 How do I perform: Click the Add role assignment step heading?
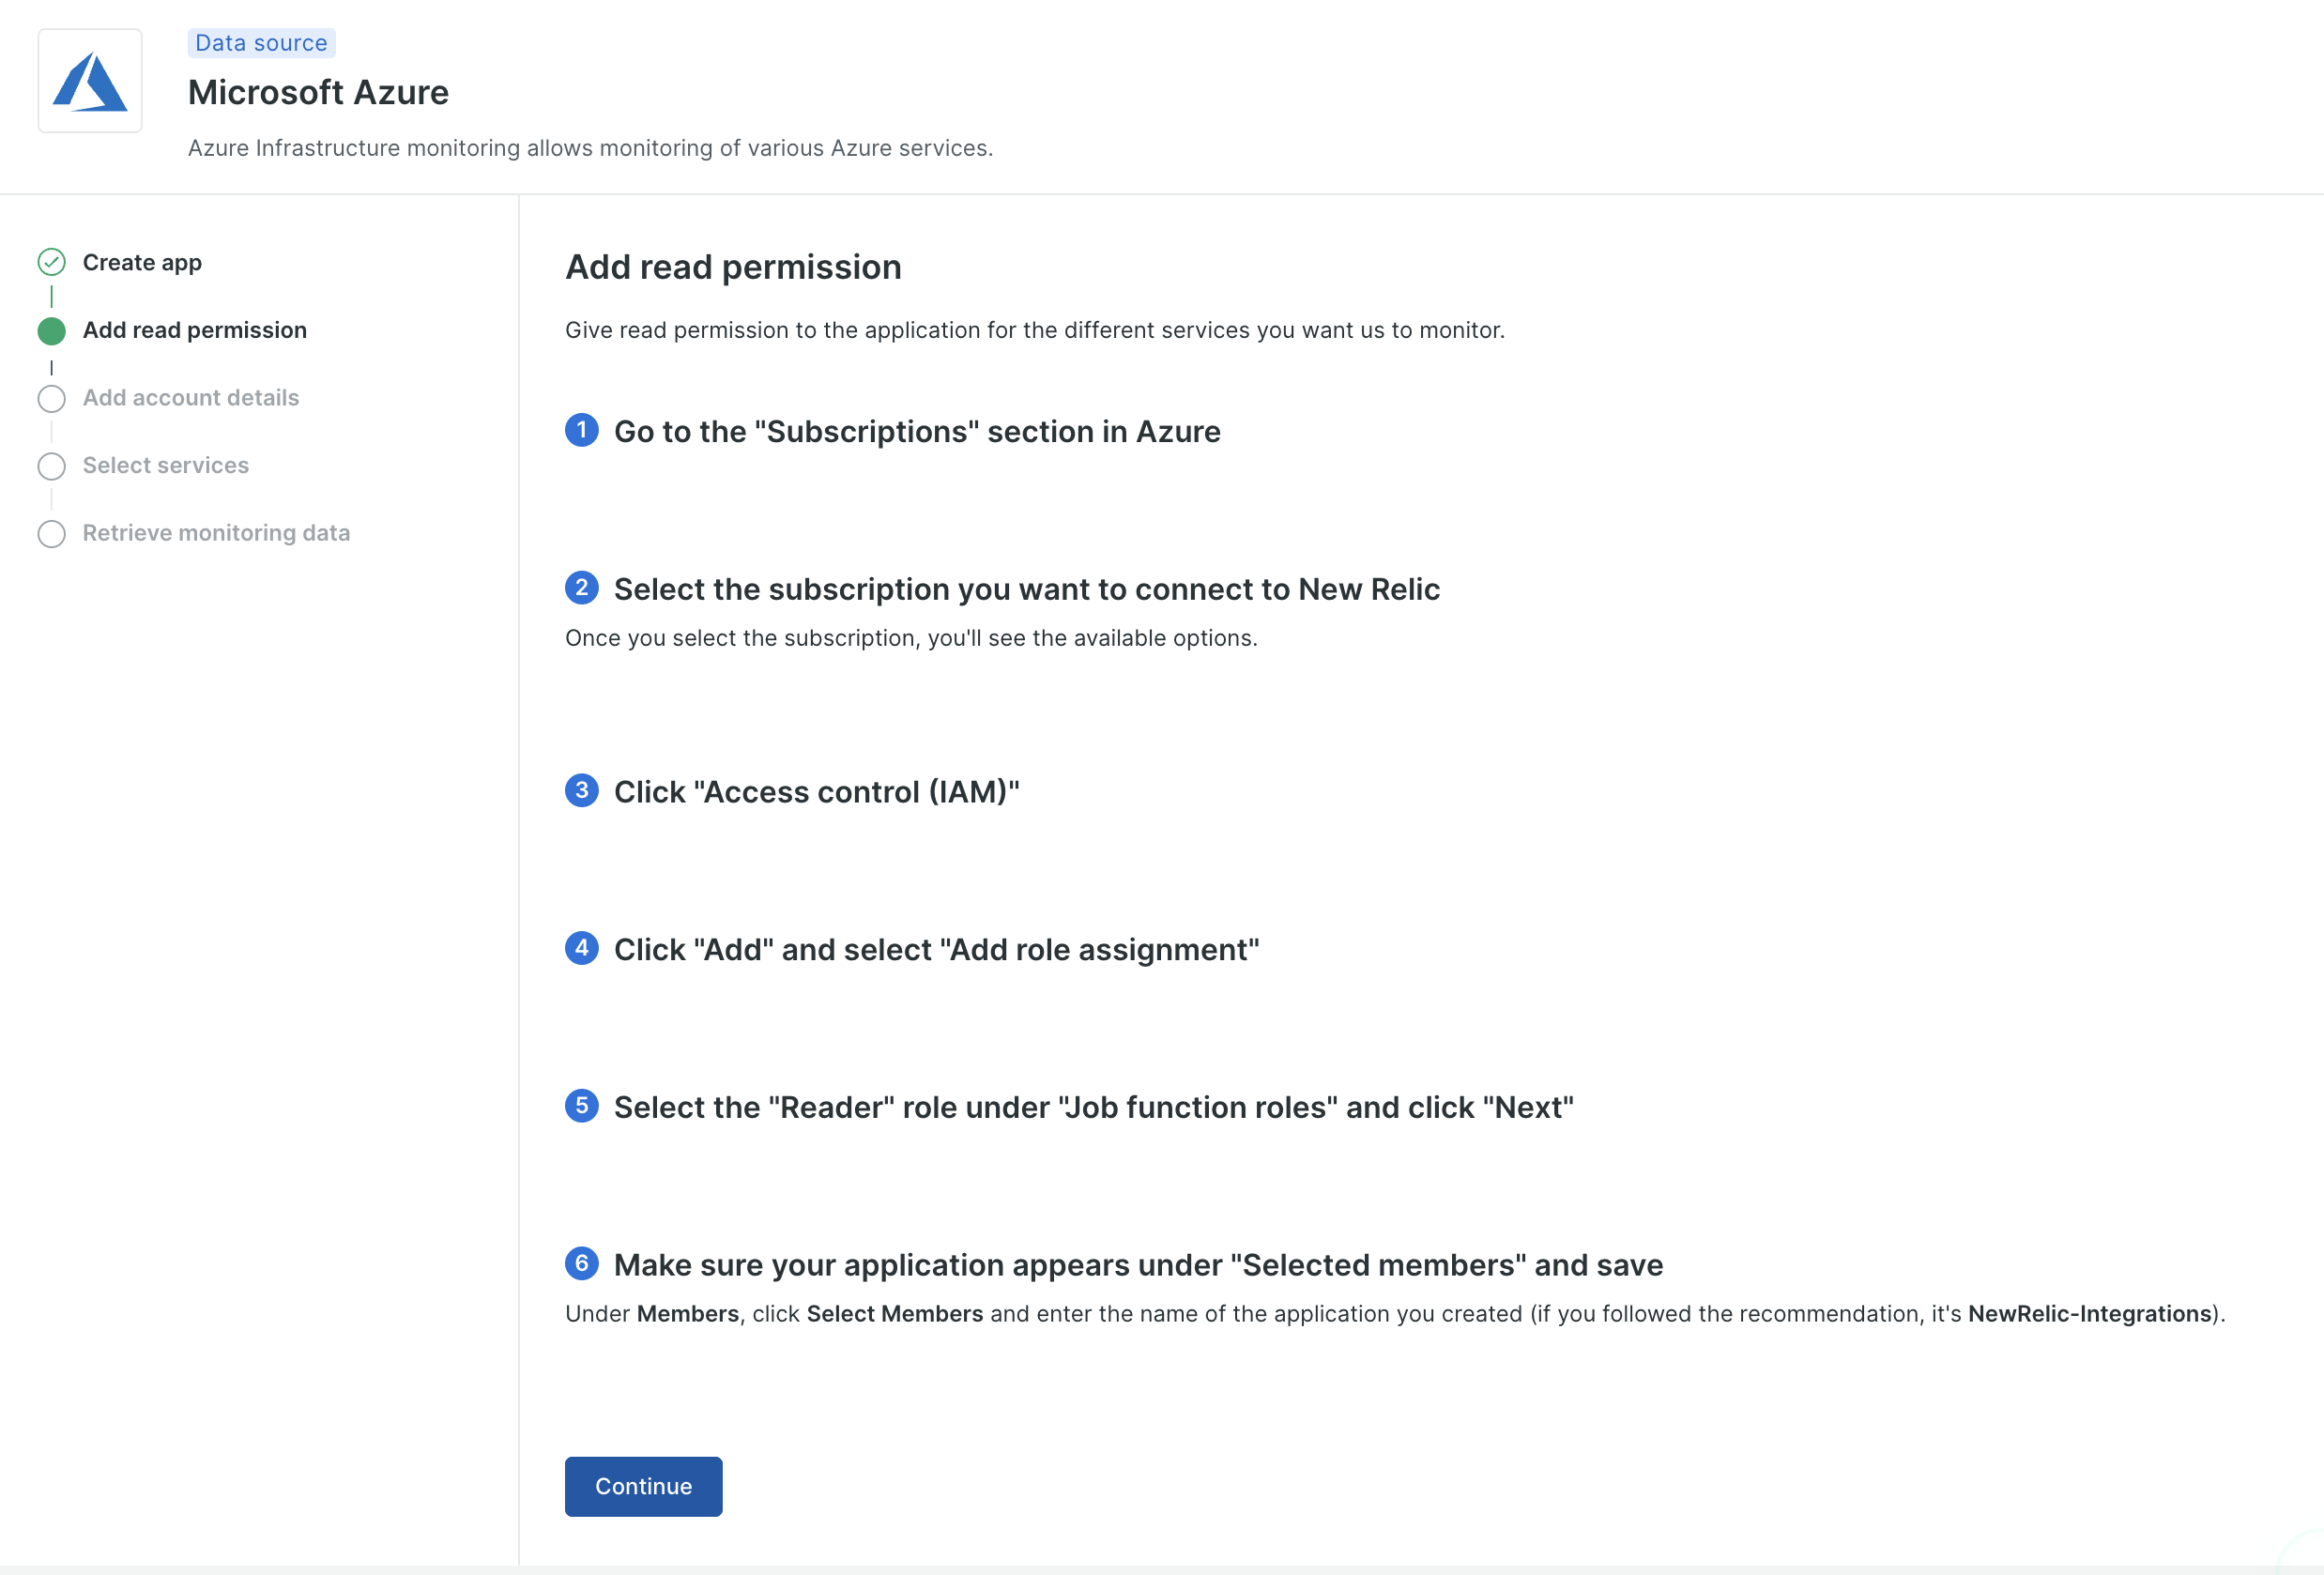pyautogui.click(x=935, y=950)
